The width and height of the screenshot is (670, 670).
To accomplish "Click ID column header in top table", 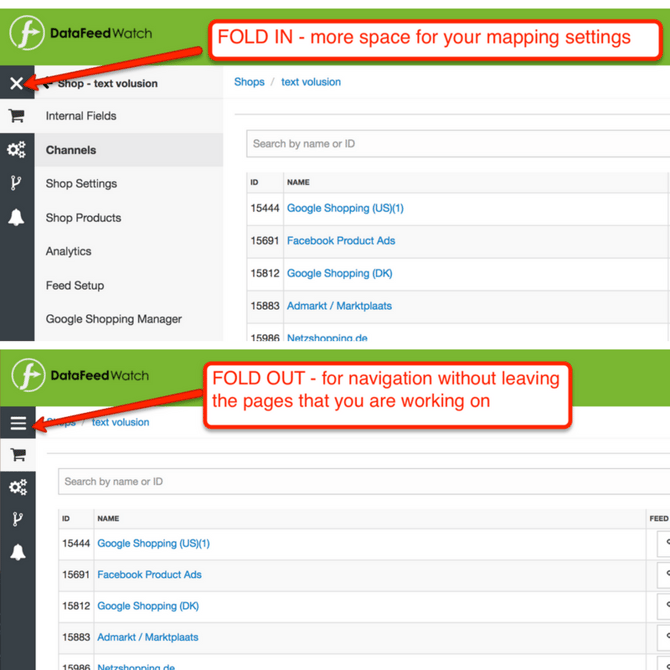I will pos(254,182).
